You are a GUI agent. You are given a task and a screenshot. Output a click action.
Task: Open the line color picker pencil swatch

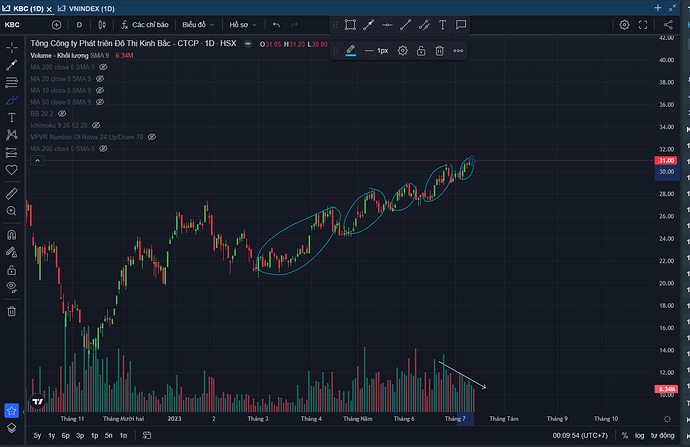351,50
